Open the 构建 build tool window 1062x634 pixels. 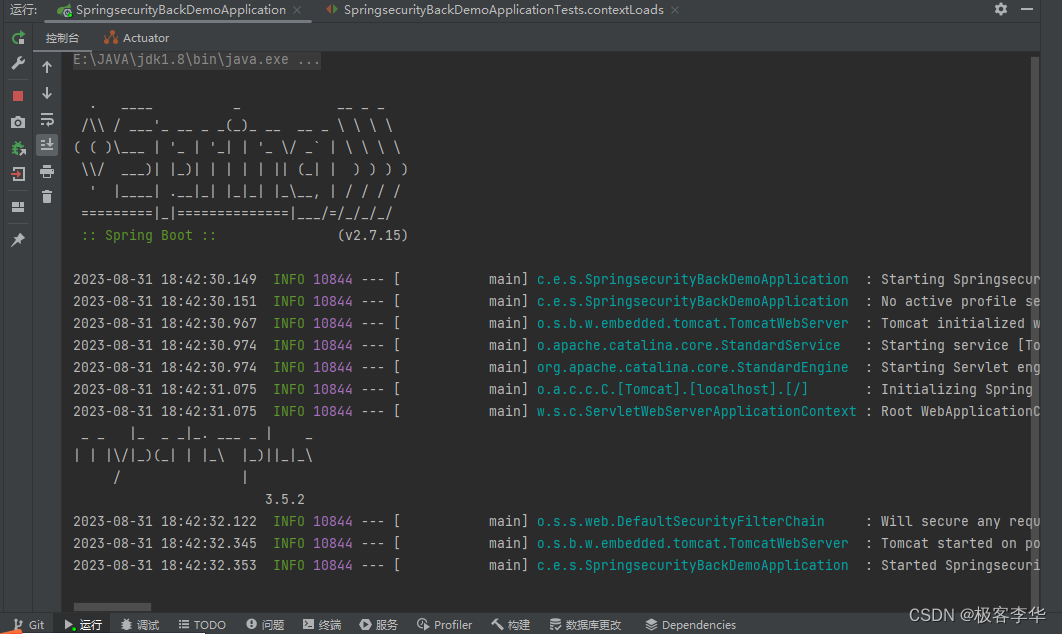(511, 625)
